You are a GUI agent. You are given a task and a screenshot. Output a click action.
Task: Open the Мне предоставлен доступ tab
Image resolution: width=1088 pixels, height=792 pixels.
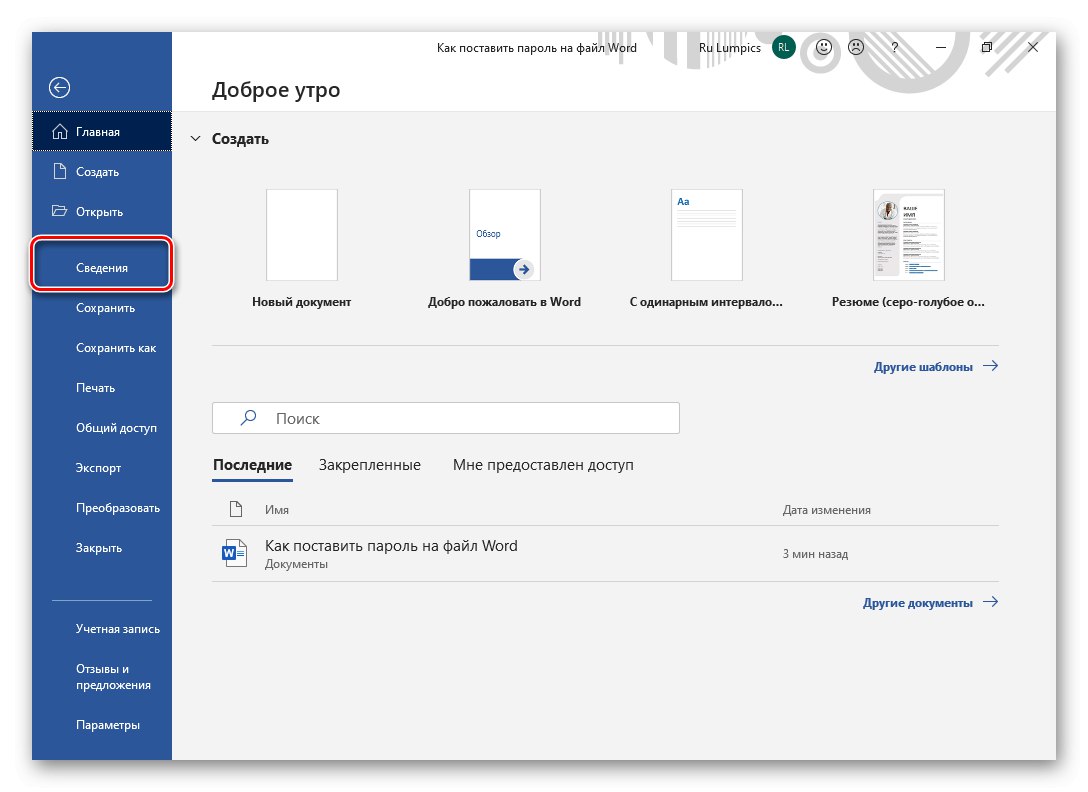543,464
